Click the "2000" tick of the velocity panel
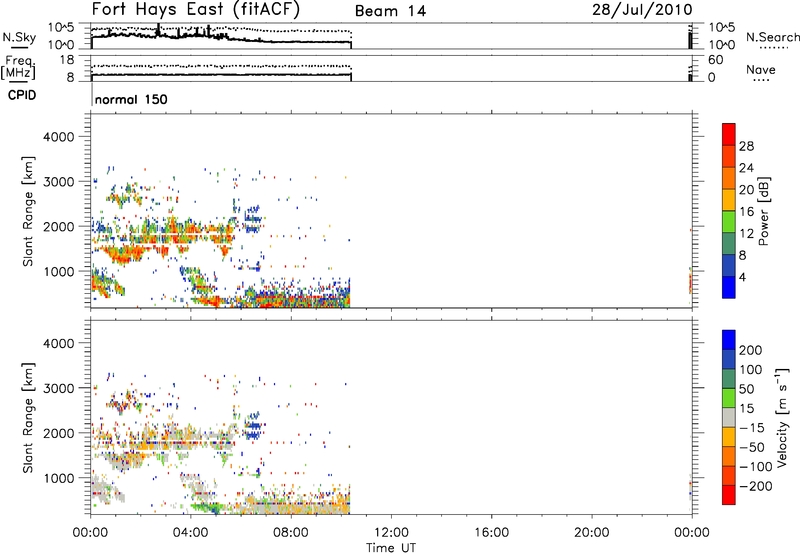 click(x=58, y=433)
